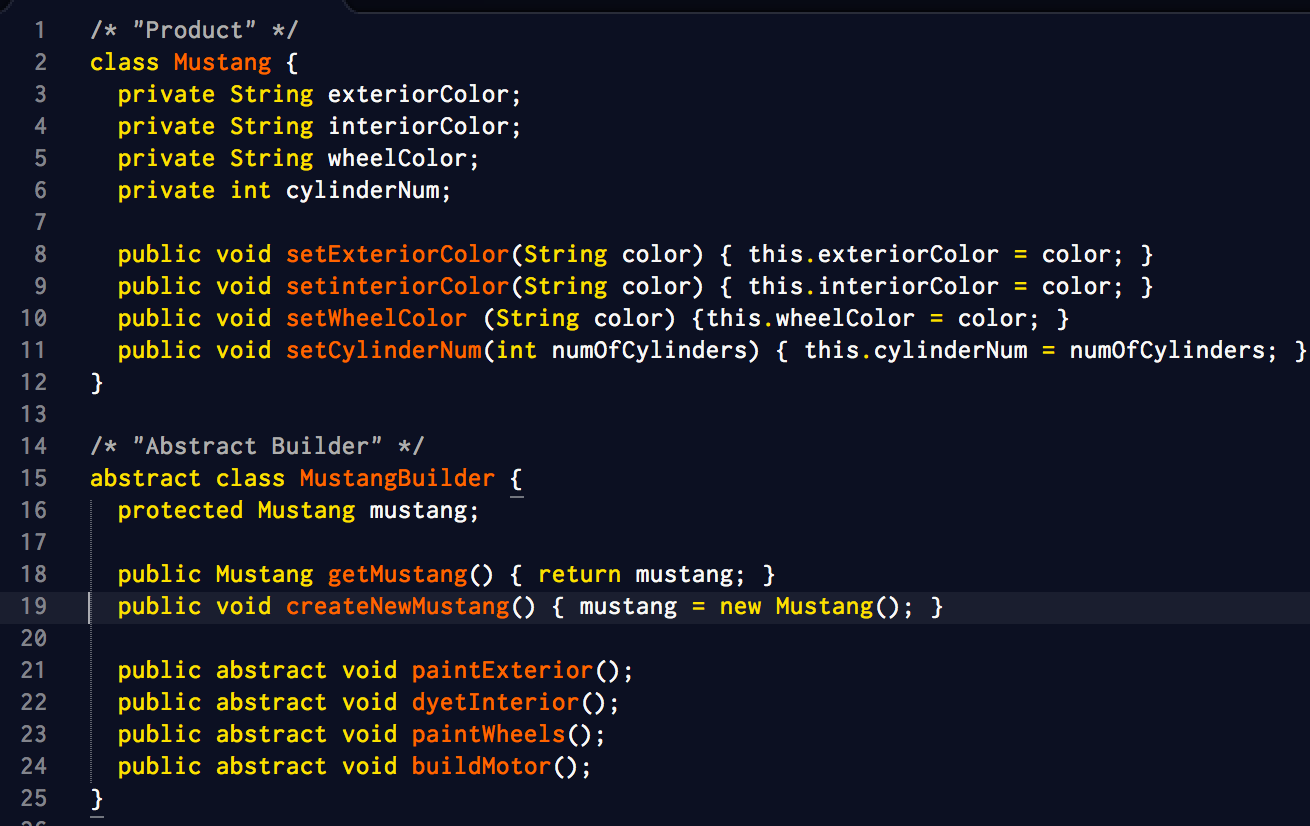
Task: Click the setCylinderNum method name
Action: point(384,350)
